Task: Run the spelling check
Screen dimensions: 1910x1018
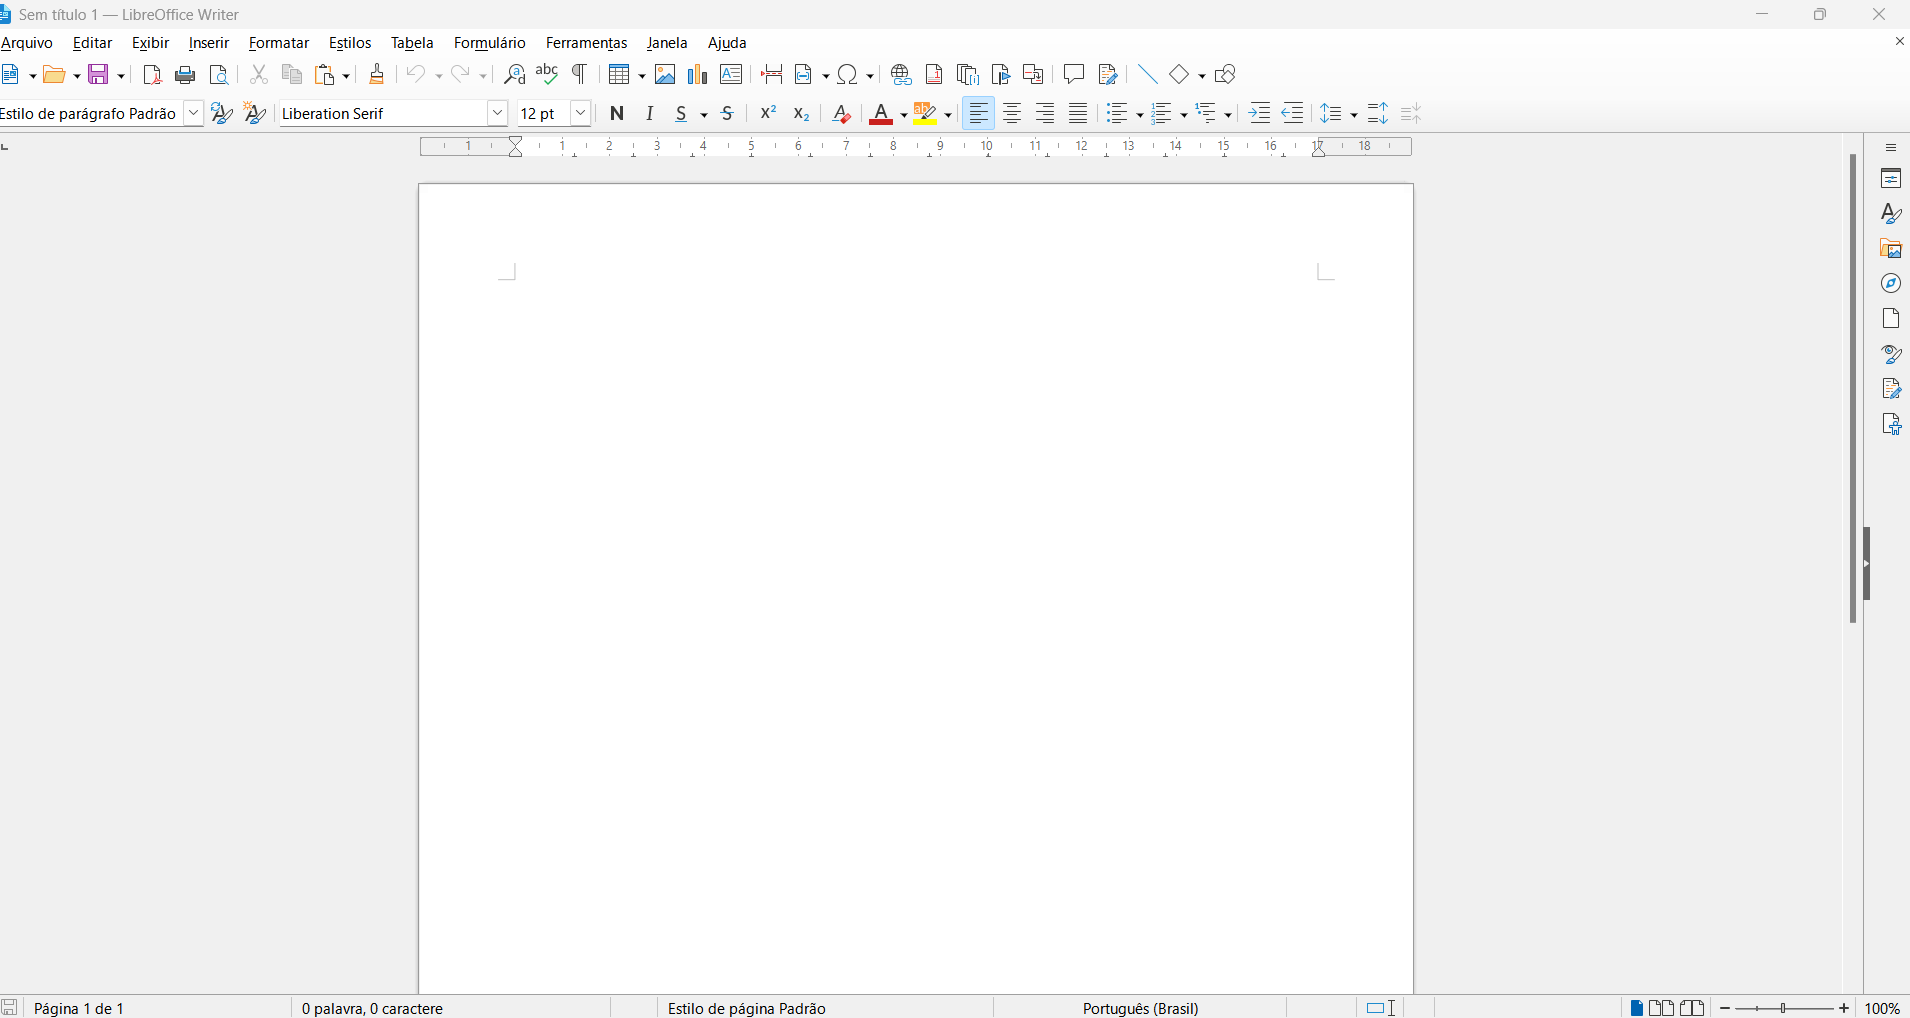Action: point(547,75)
